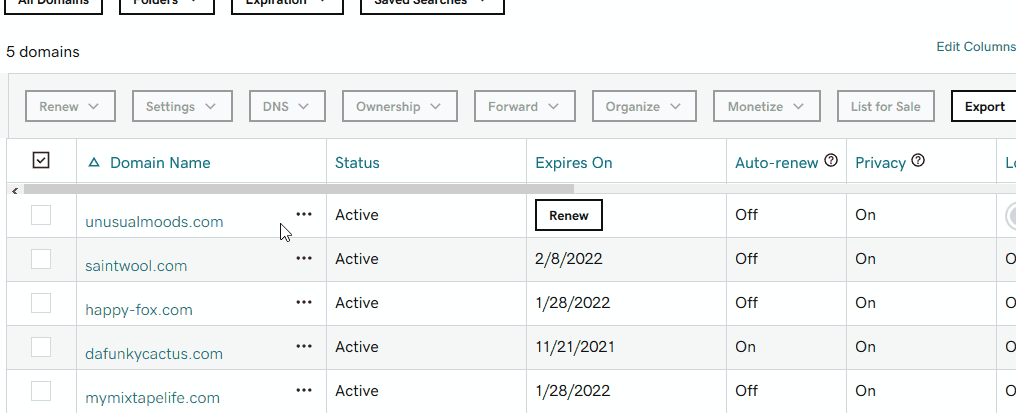This screenshot has height=414, width=1016.
Task: Sort by Auto-renew column header
Action: pyautogui.click(x=776, y=163)
